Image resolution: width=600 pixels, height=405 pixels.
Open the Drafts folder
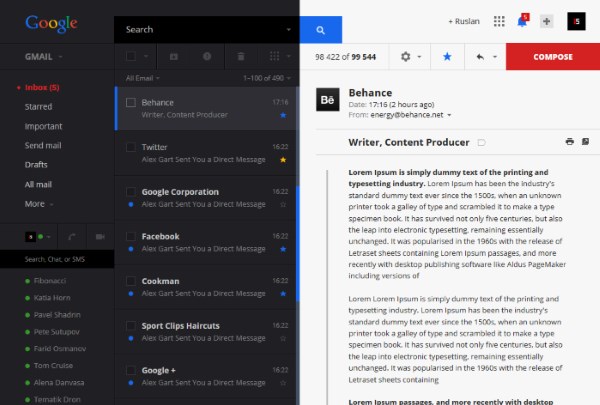click(x=36, y=165)
